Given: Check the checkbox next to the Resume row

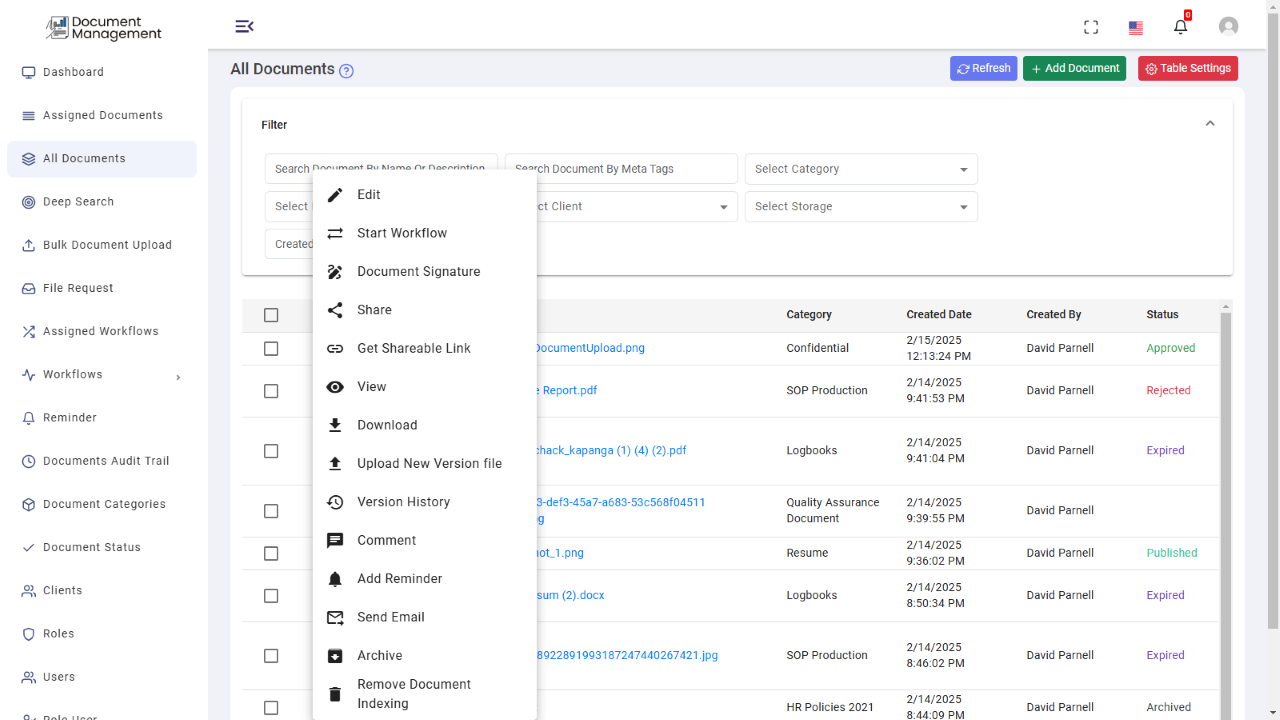Looking at the screenshot, I should pos(271,553).
